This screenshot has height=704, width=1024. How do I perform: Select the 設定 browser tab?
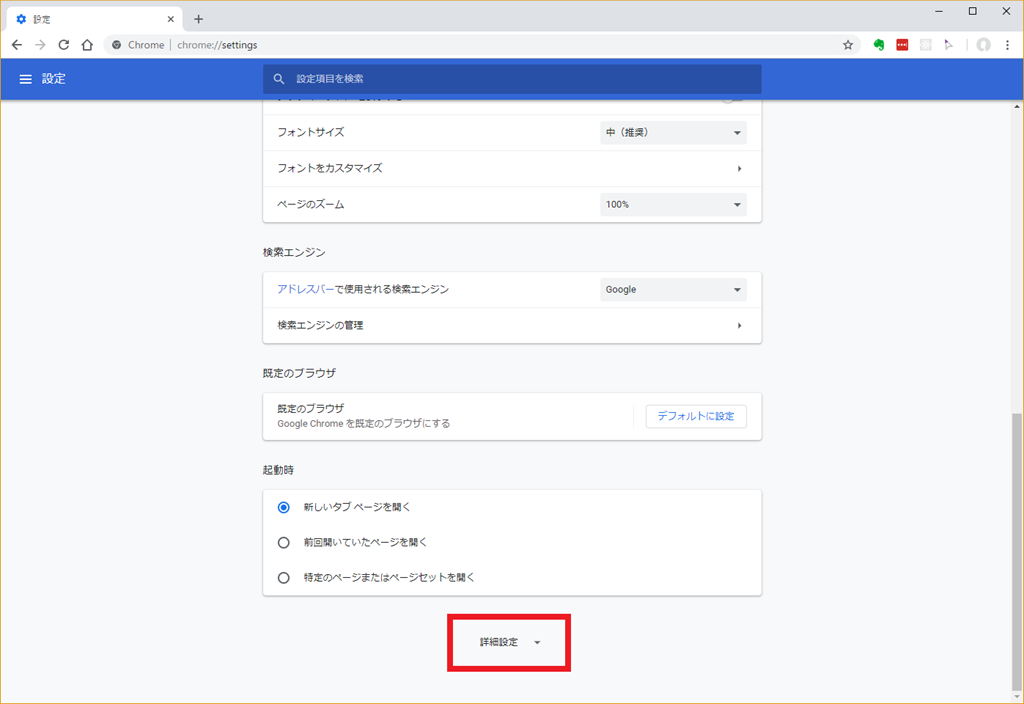point(95,19)
